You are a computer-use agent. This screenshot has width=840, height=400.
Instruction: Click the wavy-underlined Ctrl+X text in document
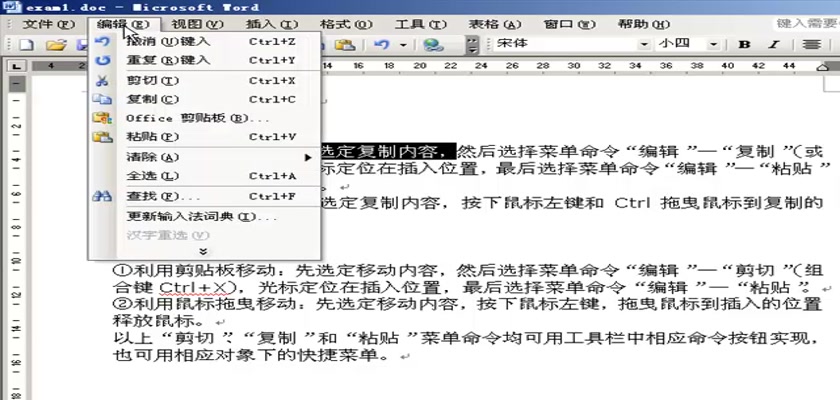[194, 288]
